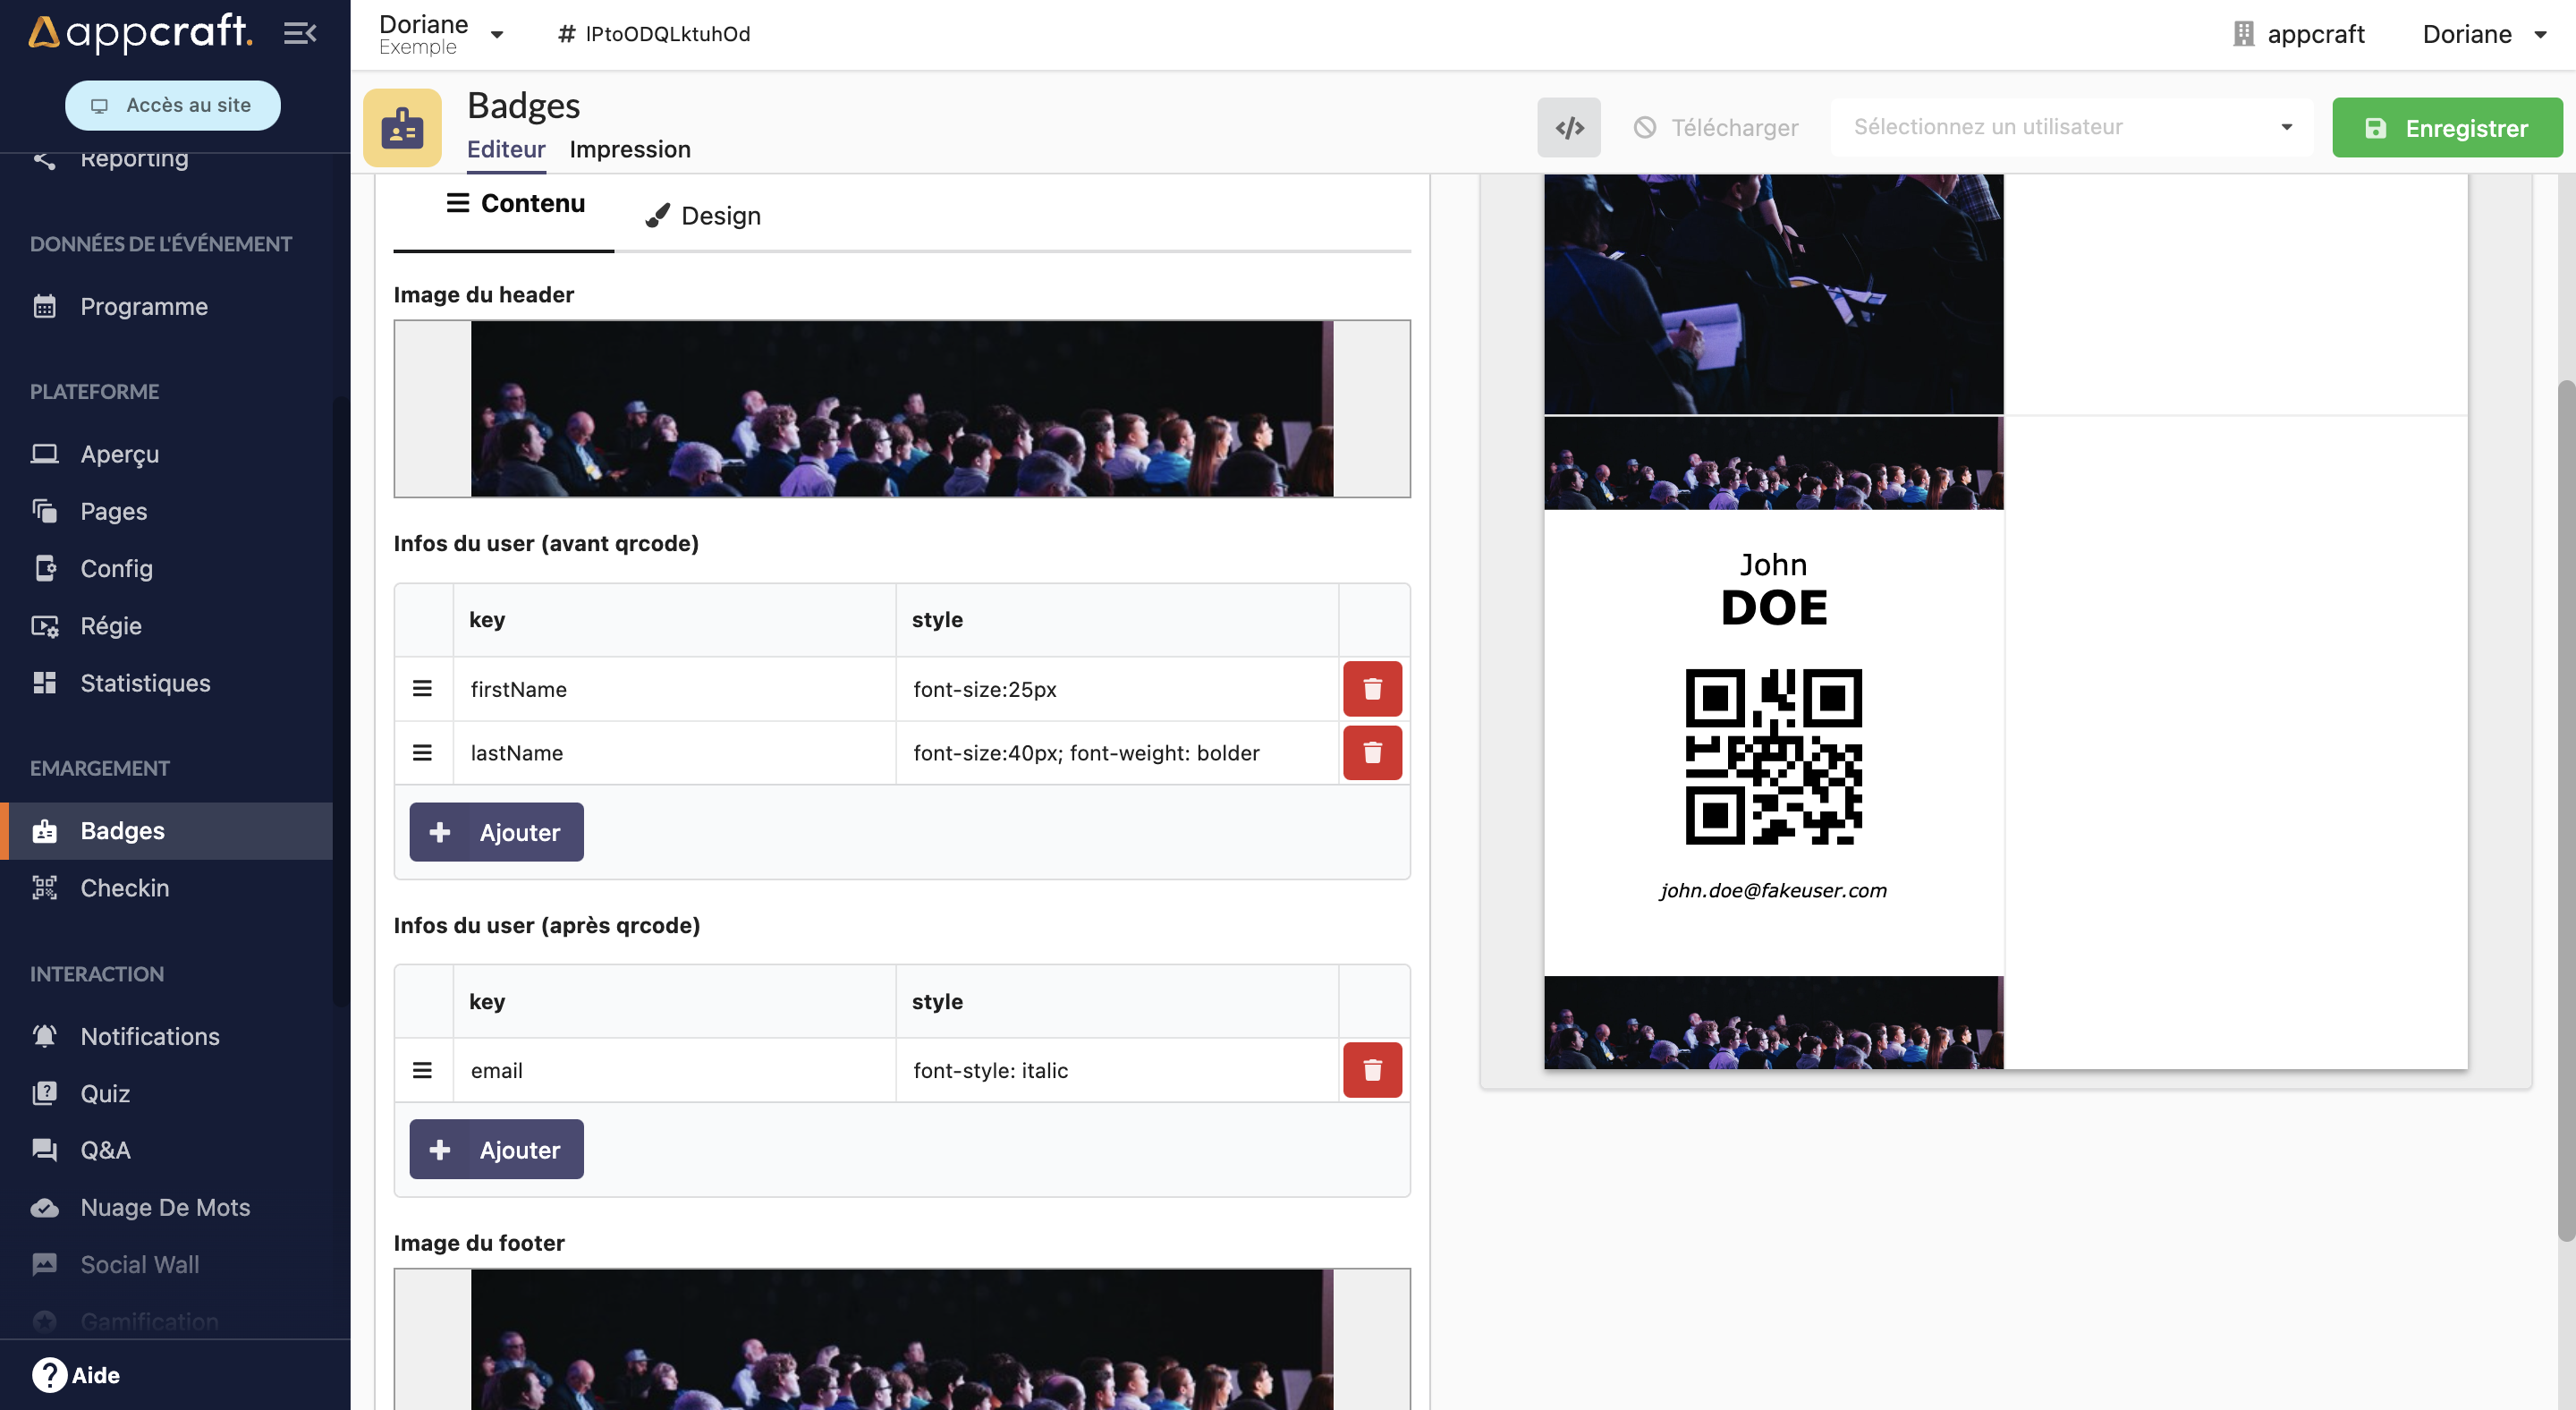Open Checkin in the sidebar
This screenshot has width=2576, height=1410.
(166, 888)
